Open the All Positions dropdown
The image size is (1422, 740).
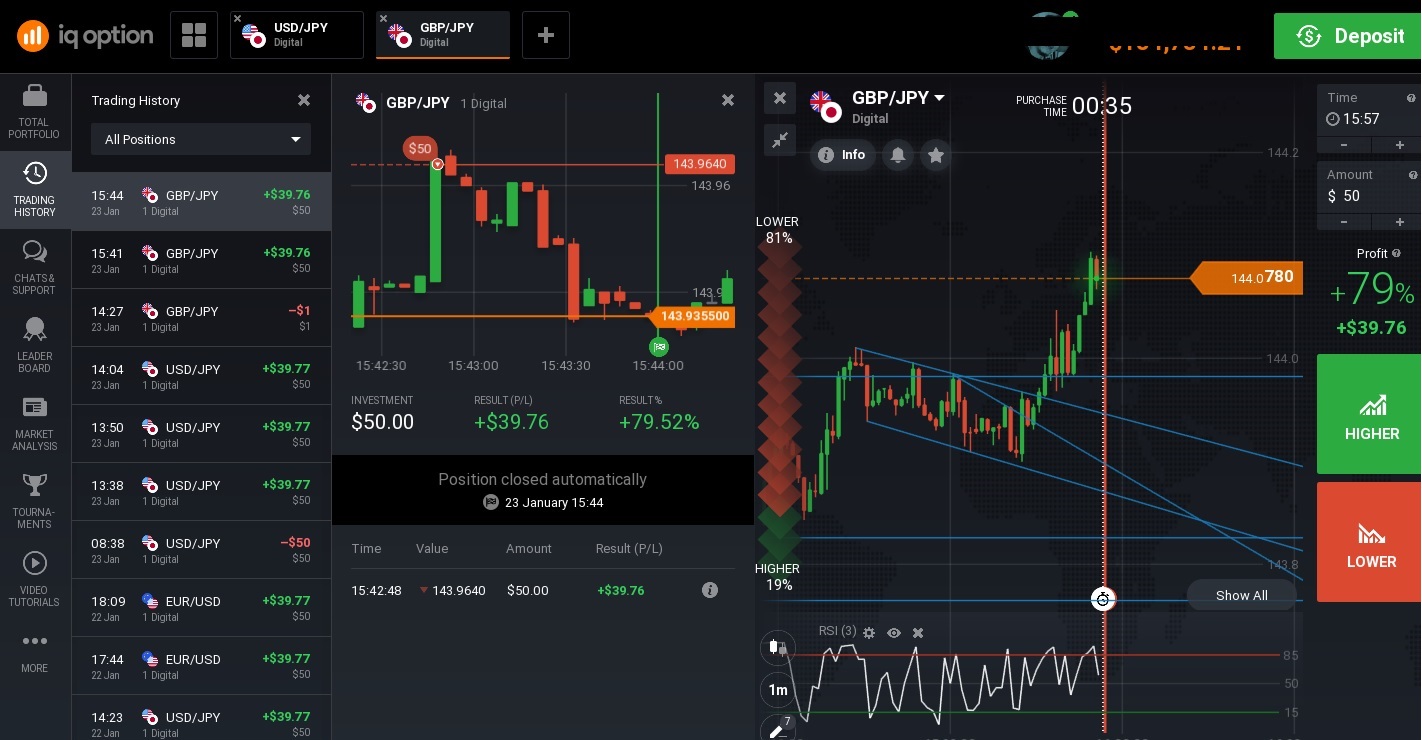click(201, 139)
